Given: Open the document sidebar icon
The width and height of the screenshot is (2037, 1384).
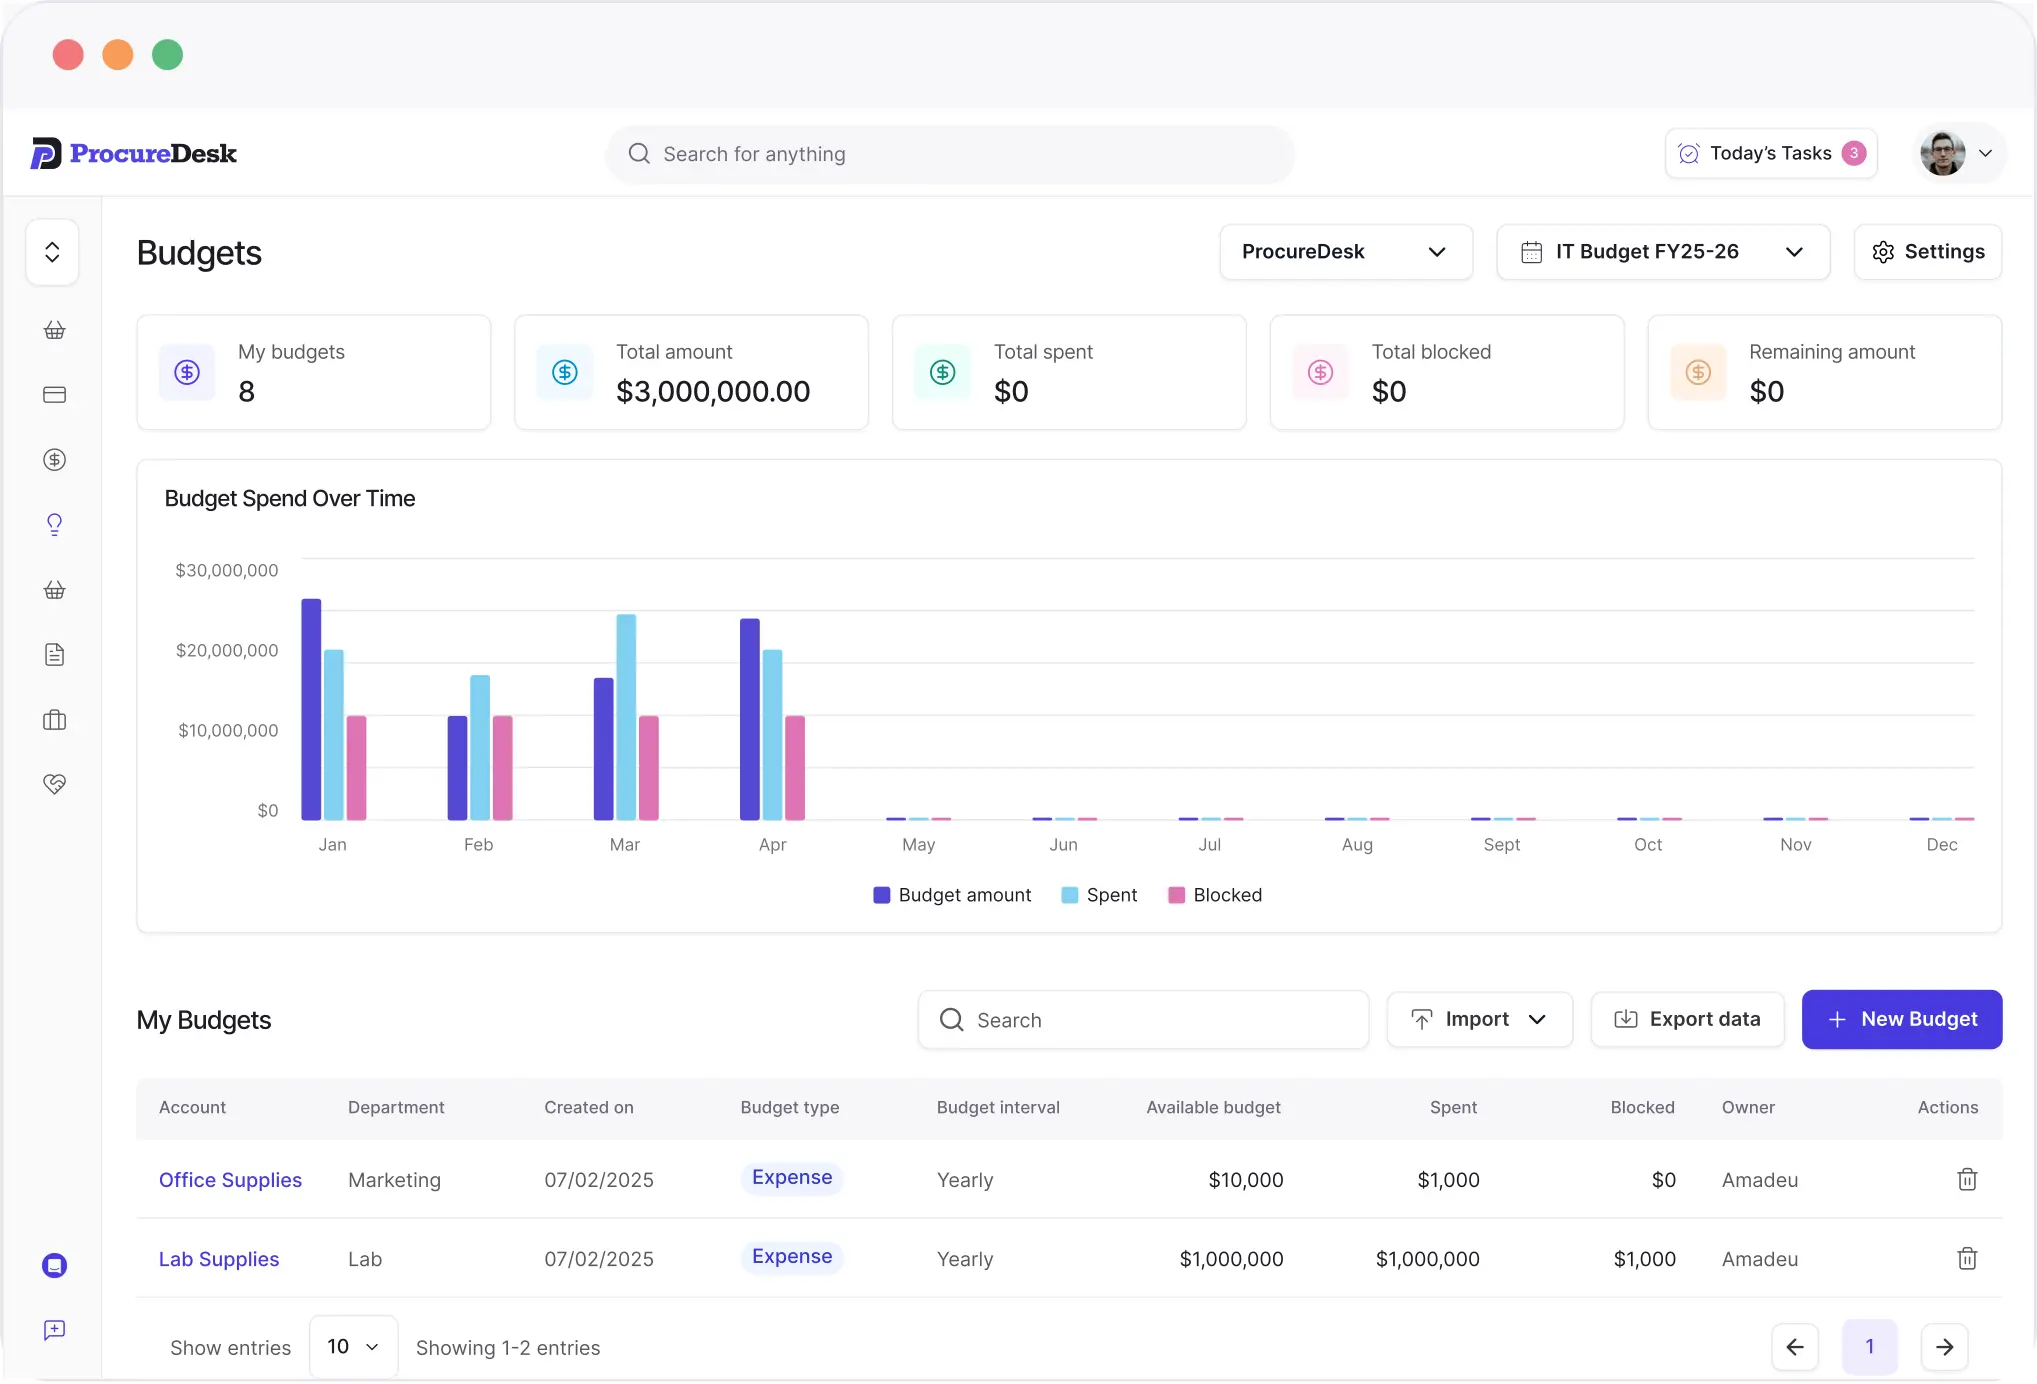Looking at the screenshot, I should pyautogui.click(x=54, y=654).
